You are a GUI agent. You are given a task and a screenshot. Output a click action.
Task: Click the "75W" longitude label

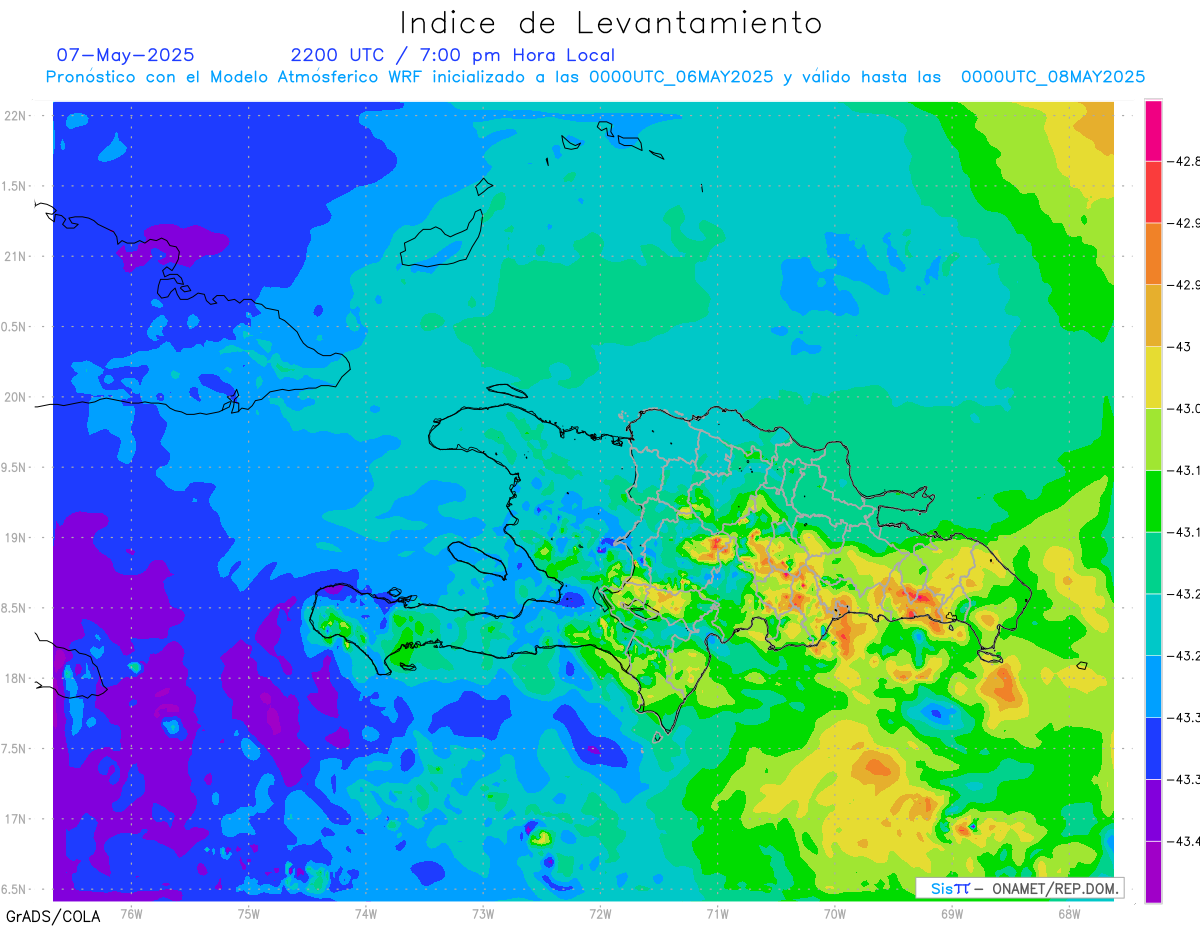(x=249, y=913)
